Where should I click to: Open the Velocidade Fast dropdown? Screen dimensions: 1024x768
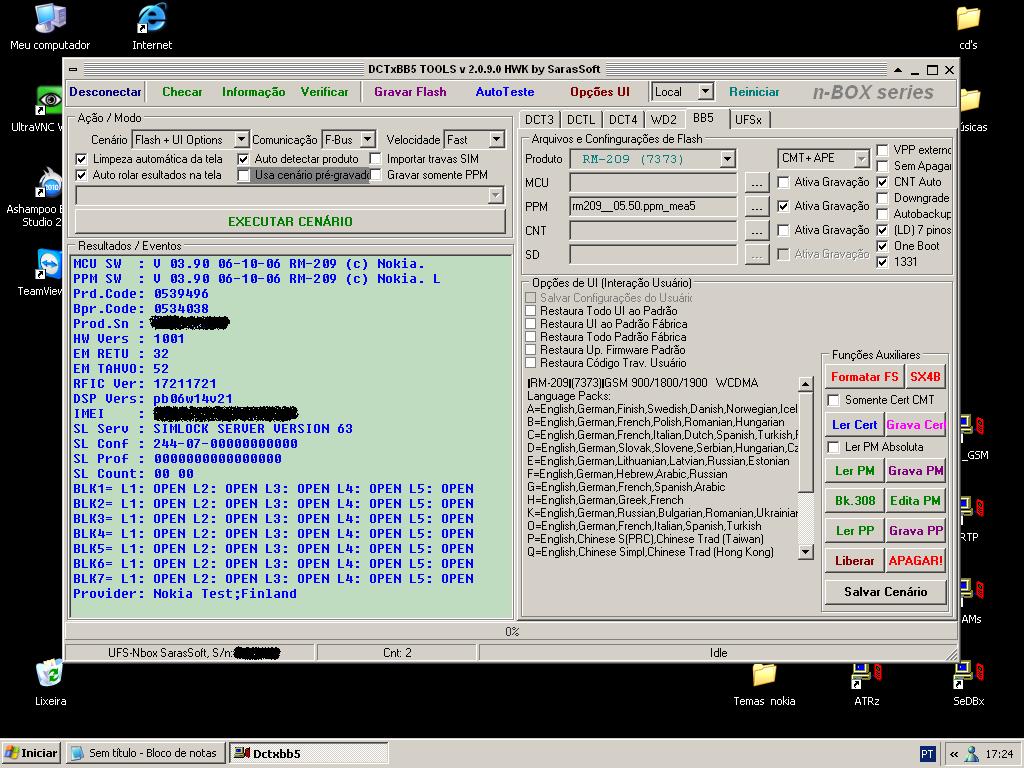coord(496,139)
